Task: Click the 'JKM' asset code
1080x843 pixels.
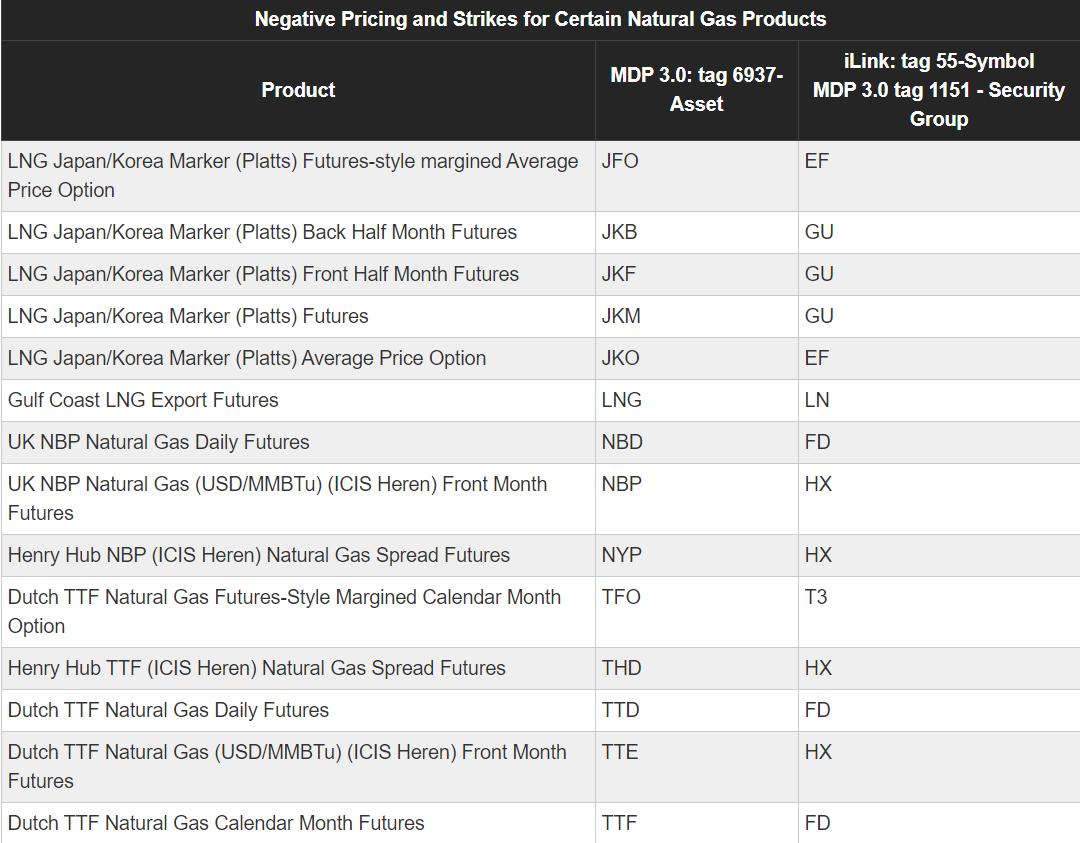Action: 621,316
